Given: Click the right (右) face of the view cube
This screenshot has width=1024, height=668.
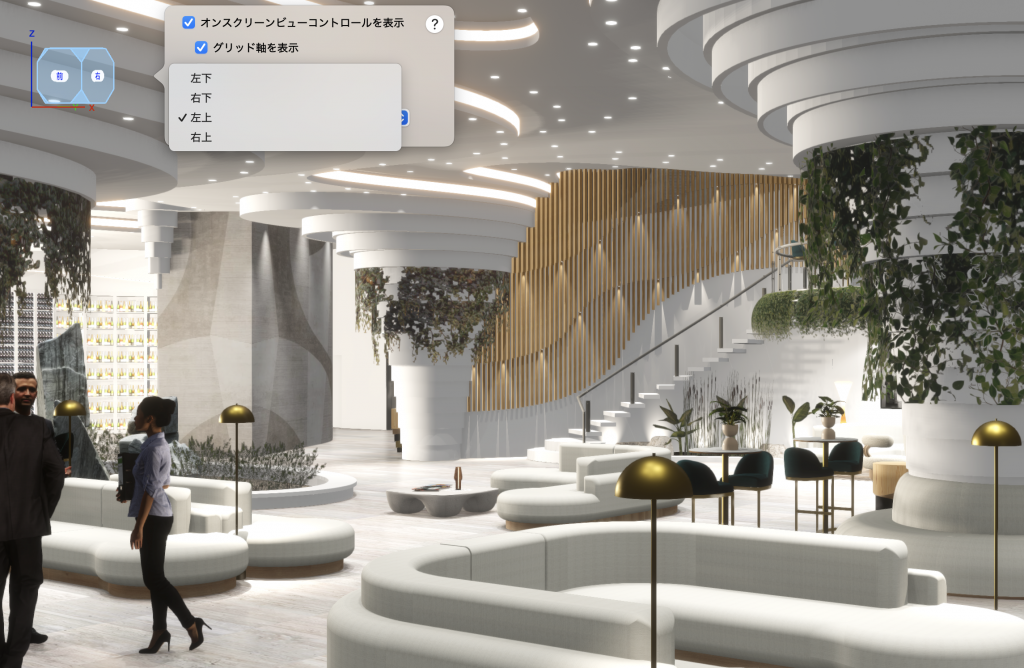Looking at the screenshot, I should 96,76.
